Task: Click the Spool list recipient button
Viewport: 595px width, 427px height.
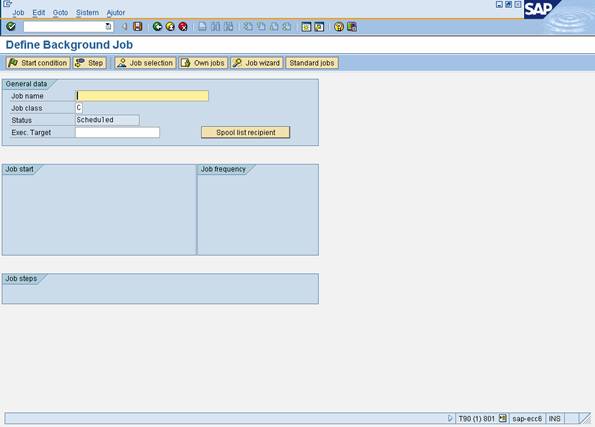Action: (x=246, y=132)
